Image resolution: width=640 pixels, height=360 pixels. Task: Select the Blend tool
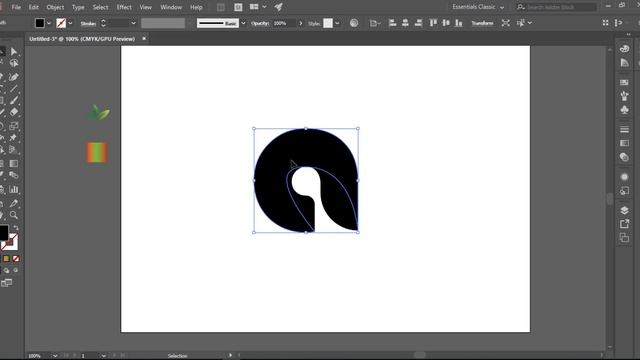click(x=13, y=176)
